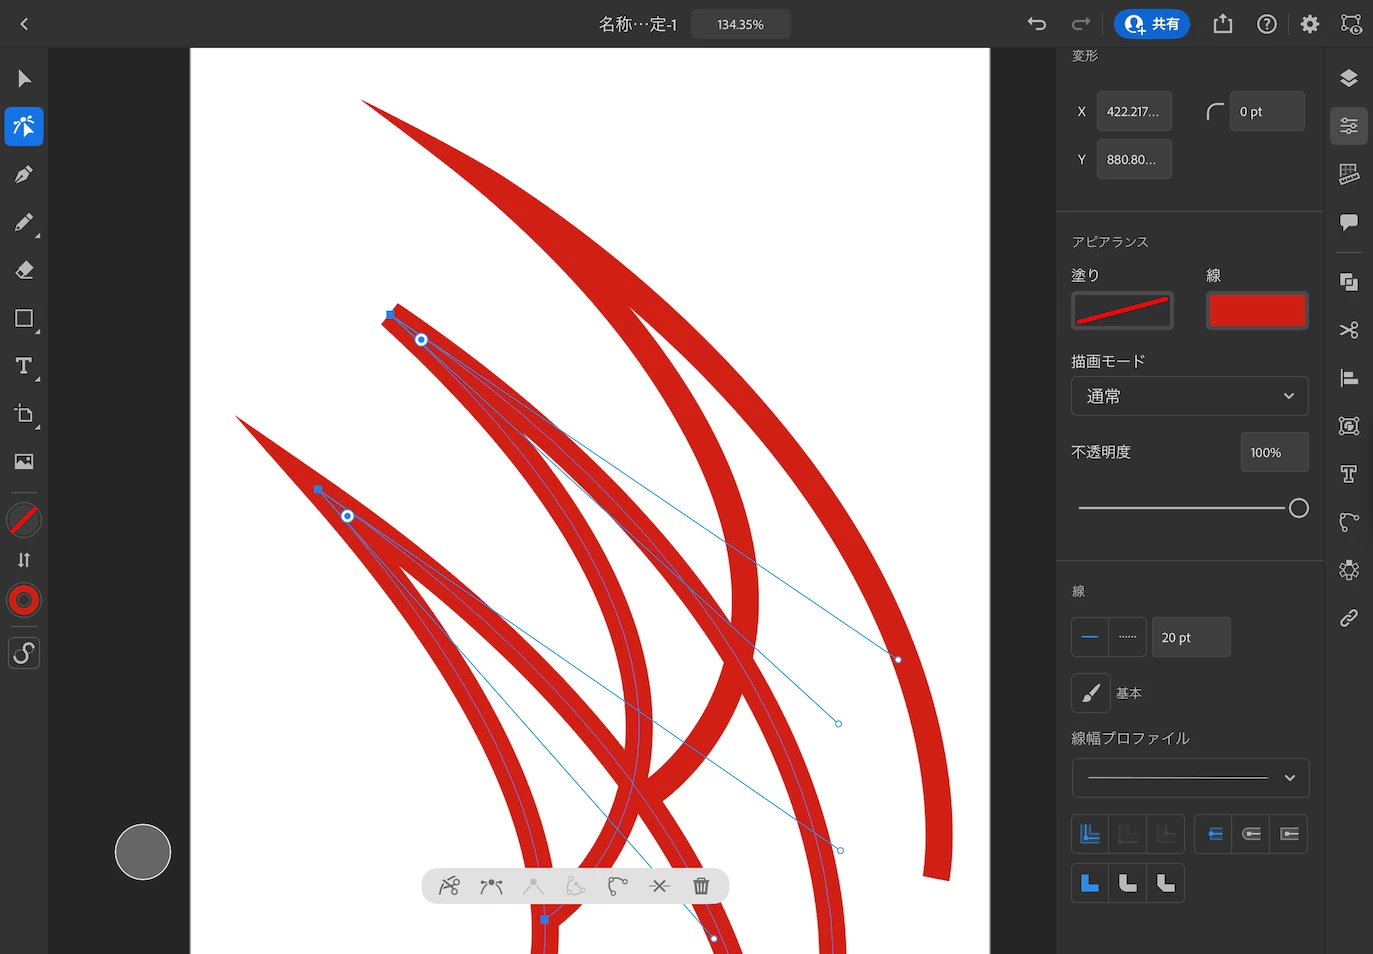This screenshot has width=1373, height=954.
Task: Open the 描画モード blend mode dropdown
Action: click(1190, 396)
